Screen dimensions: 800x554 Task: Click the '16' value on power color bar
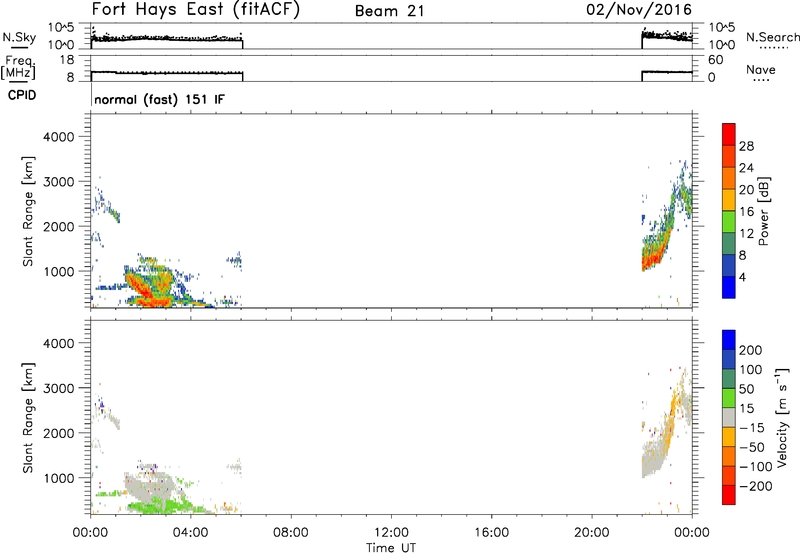coord(746,212)
